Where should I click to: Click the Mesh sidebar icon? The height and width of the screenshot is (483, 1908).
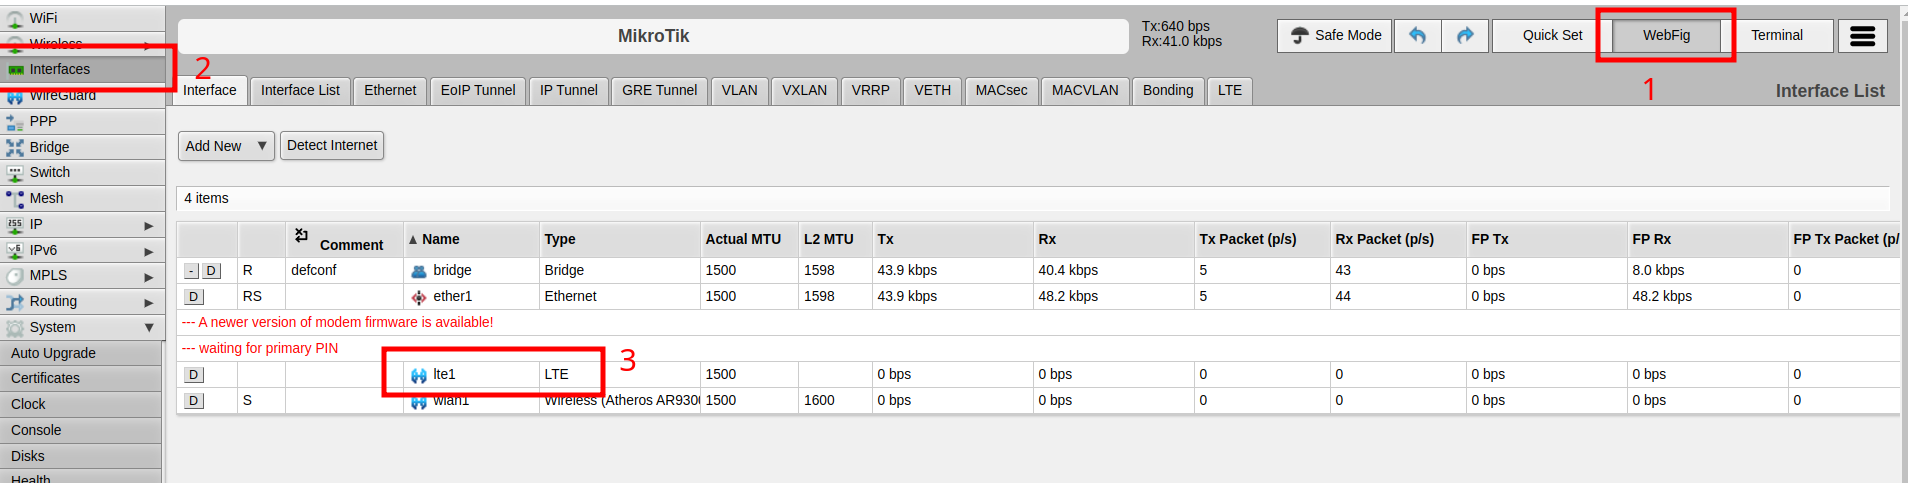(15, 199)
